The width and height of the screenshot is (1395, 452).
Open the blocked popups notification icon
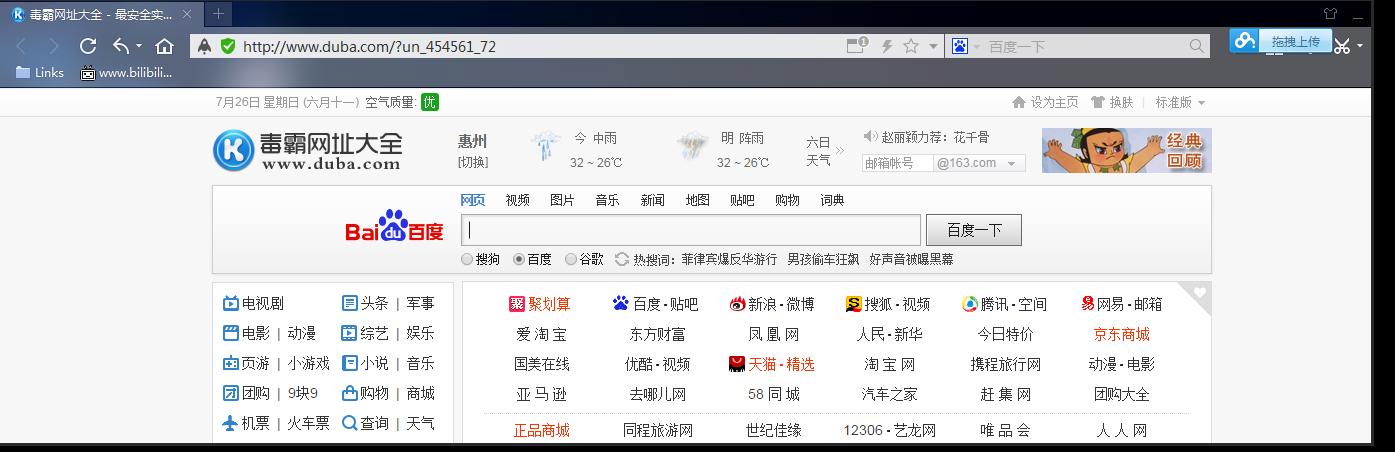pyautogui.click(x=857, y=45)
